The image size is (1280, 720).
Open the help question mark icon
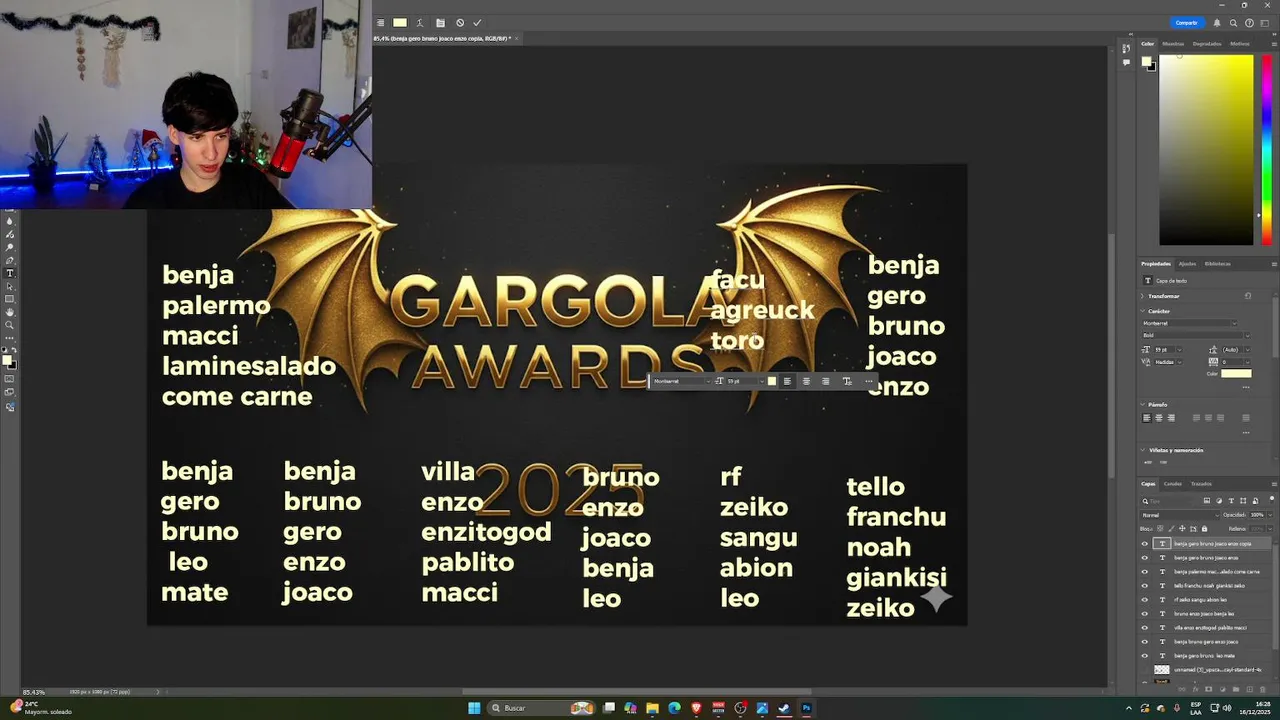click(1249, 23)
